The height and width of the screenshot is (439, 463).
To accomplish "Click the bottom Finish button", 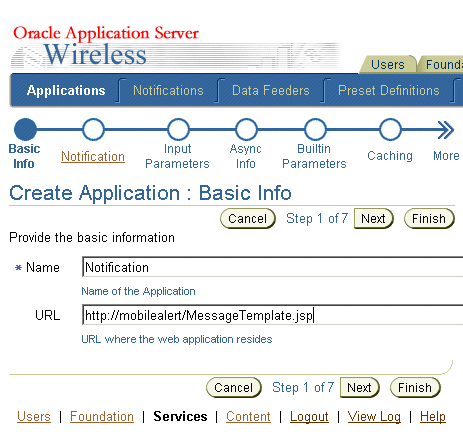I will coord(415,388).
